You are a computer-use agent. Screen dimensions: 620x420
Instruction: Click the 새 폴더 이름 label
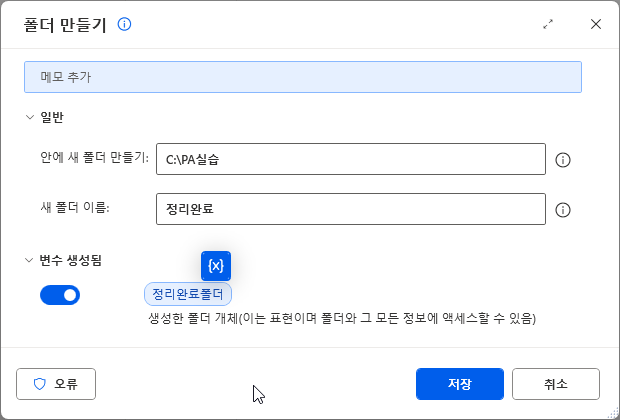75,208
